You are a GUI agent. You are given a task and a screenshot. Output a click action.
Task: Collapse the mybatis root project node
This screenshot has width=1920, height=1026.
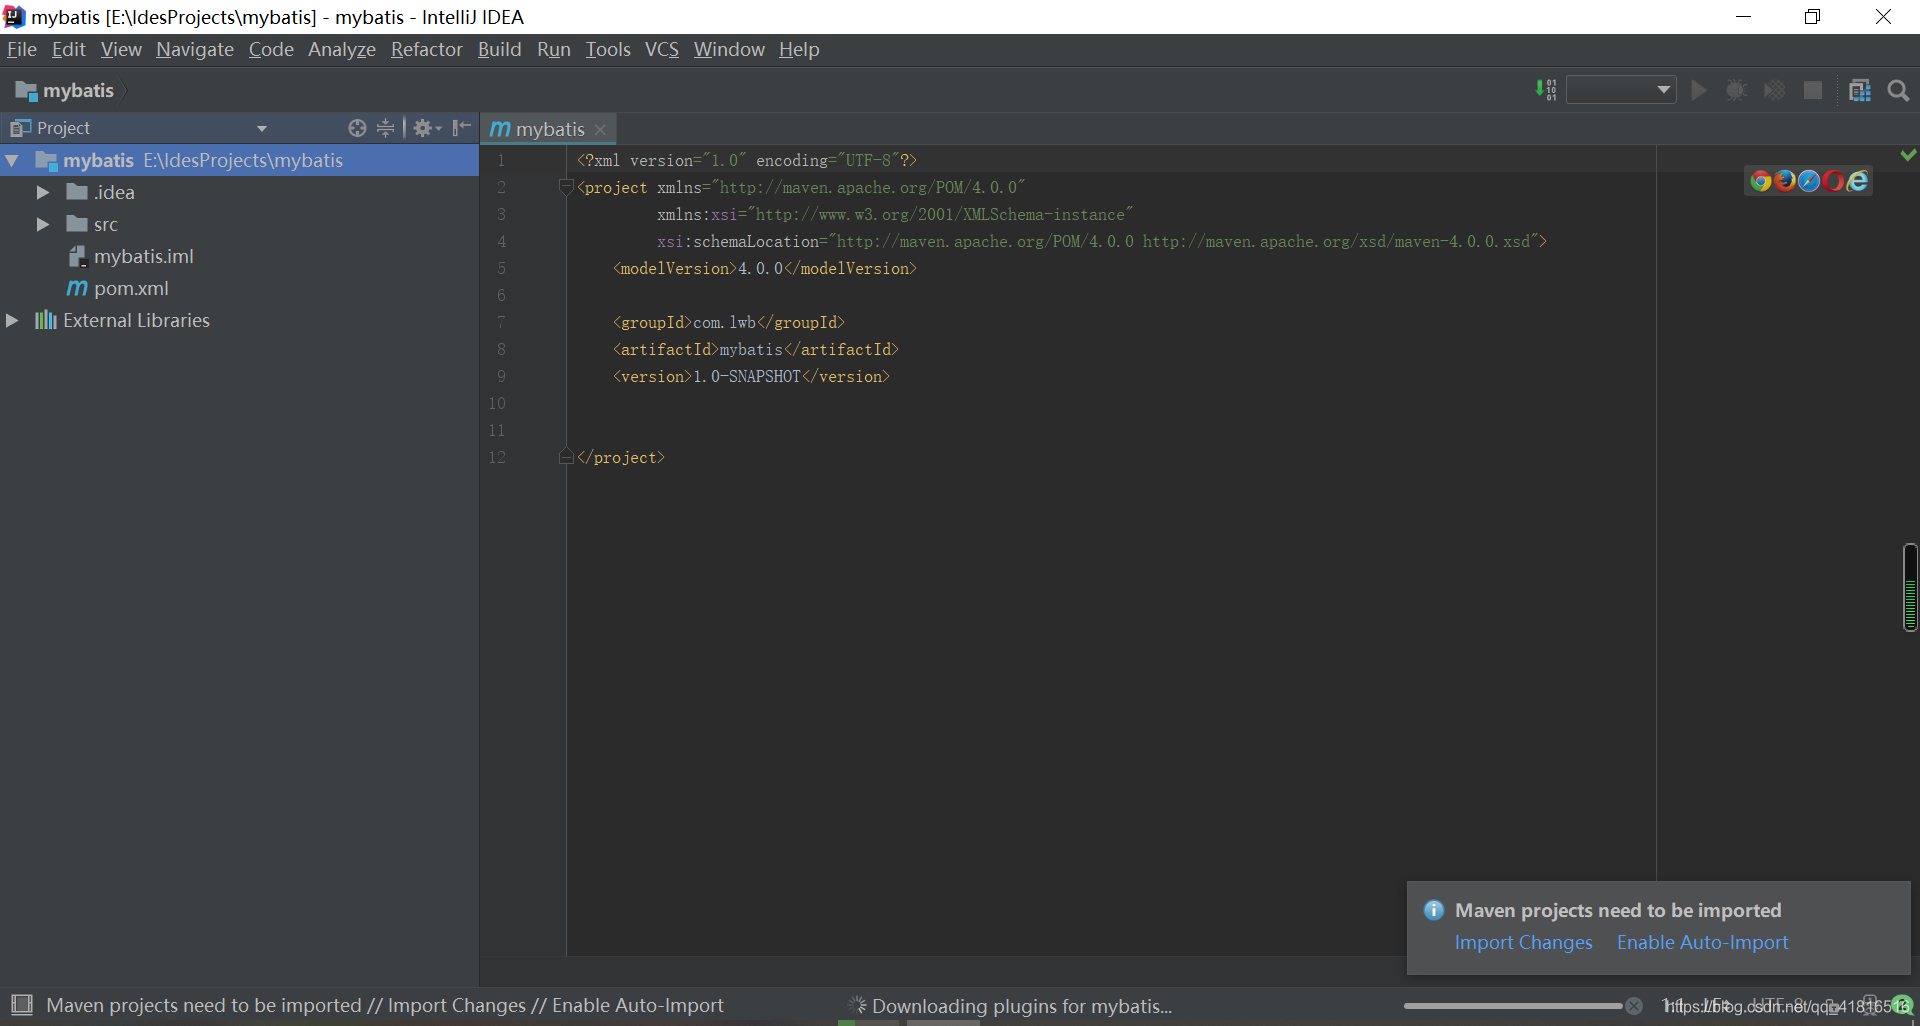coord(12,160)
